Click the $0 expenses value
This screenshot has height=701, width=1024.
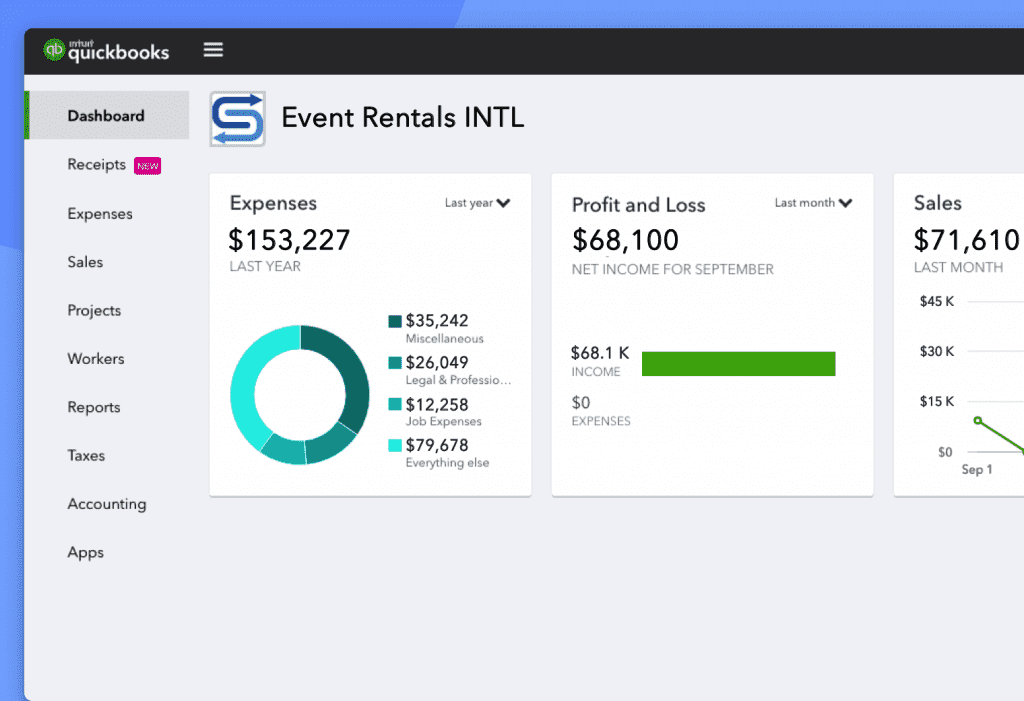pyautogui.click(x=581, y=402)
